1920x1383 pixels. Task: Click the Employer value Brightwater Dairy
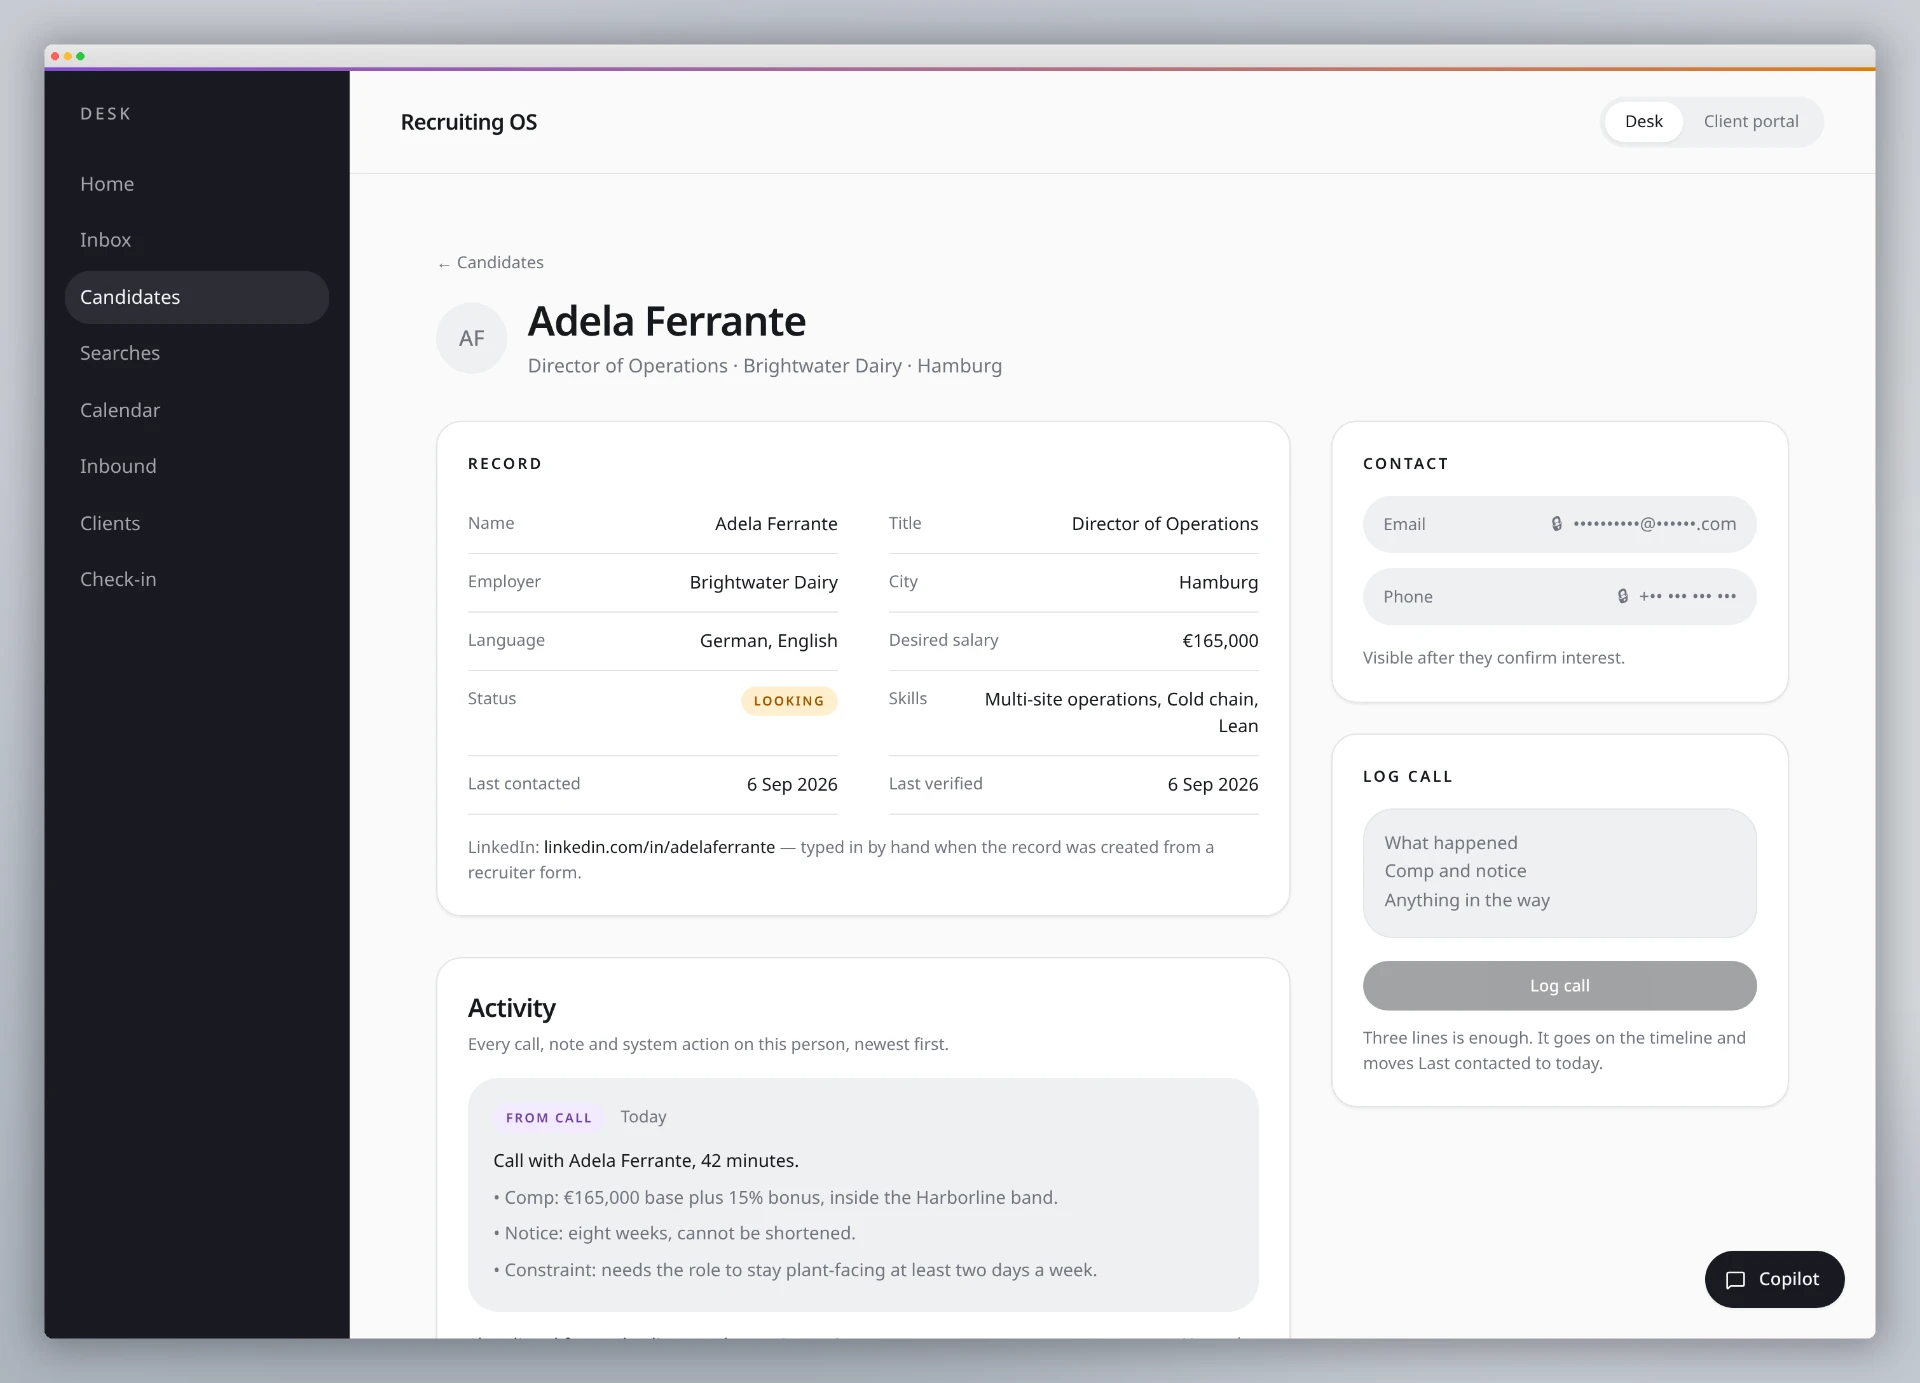[763, 582]
